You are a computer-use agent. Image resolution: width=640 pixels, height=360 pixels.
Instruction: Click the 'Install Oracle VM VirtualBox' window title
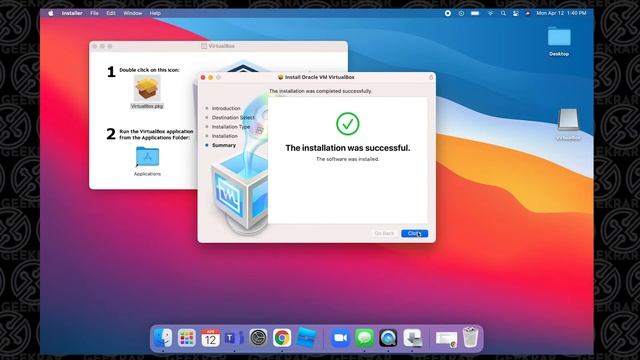[x=320, y=77]
